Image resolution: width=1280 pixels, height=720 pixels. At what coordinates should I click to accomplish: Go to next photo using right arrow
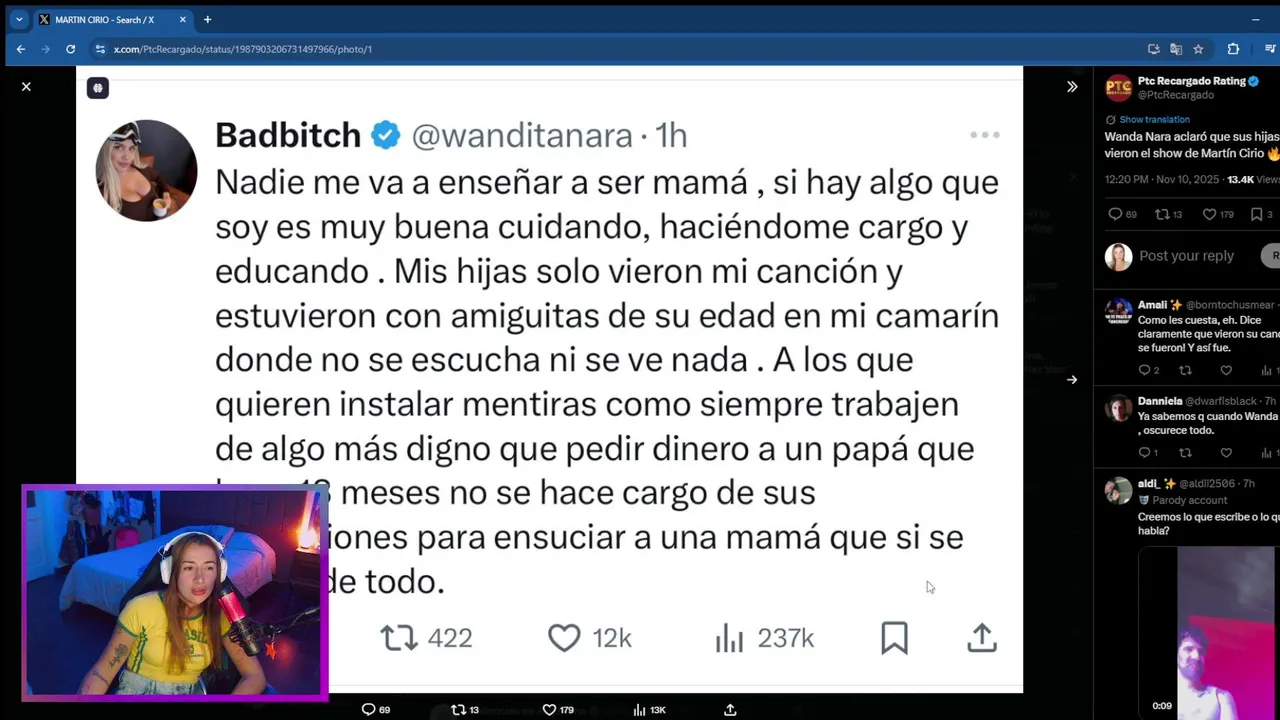click(1072, 380)
